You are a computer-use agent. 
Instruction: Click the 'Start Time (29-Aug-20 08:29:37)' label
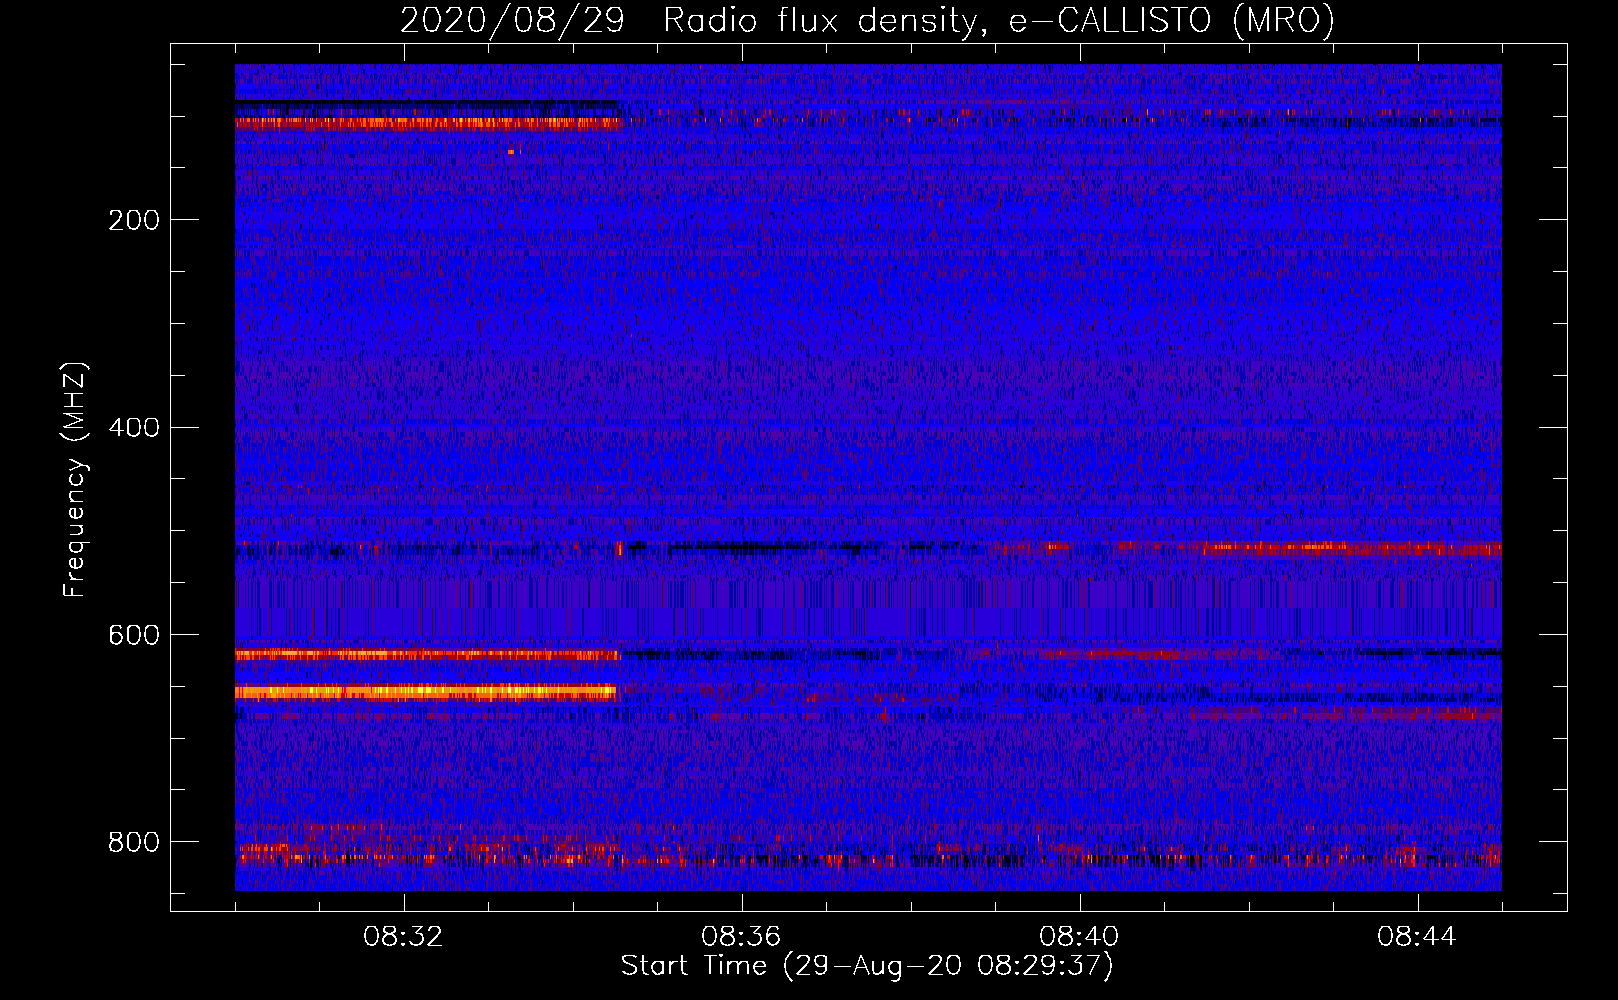(867, 966)
